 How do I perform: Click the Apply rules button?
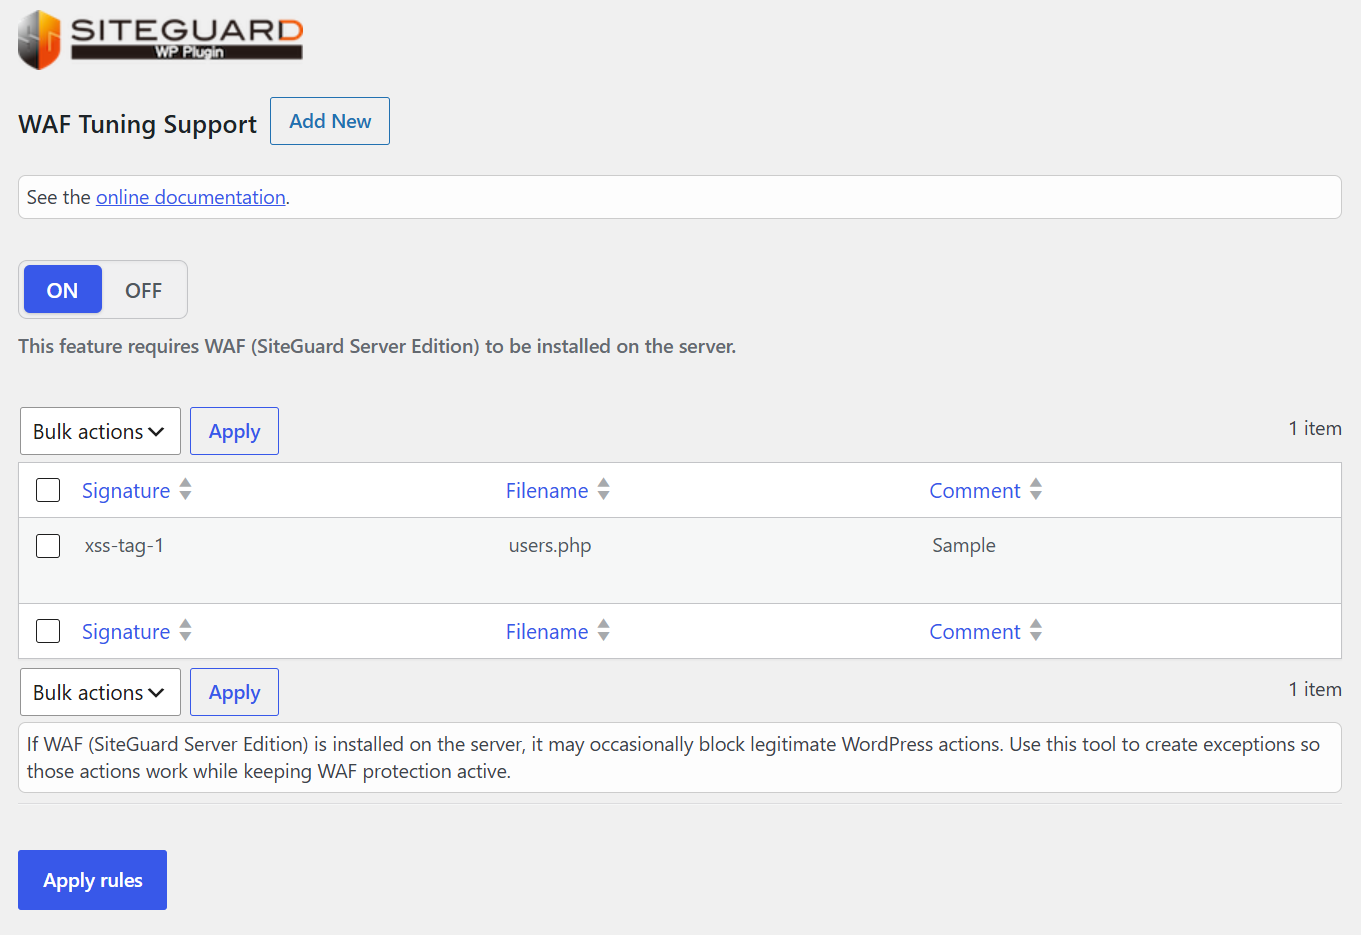pos(92,880)
